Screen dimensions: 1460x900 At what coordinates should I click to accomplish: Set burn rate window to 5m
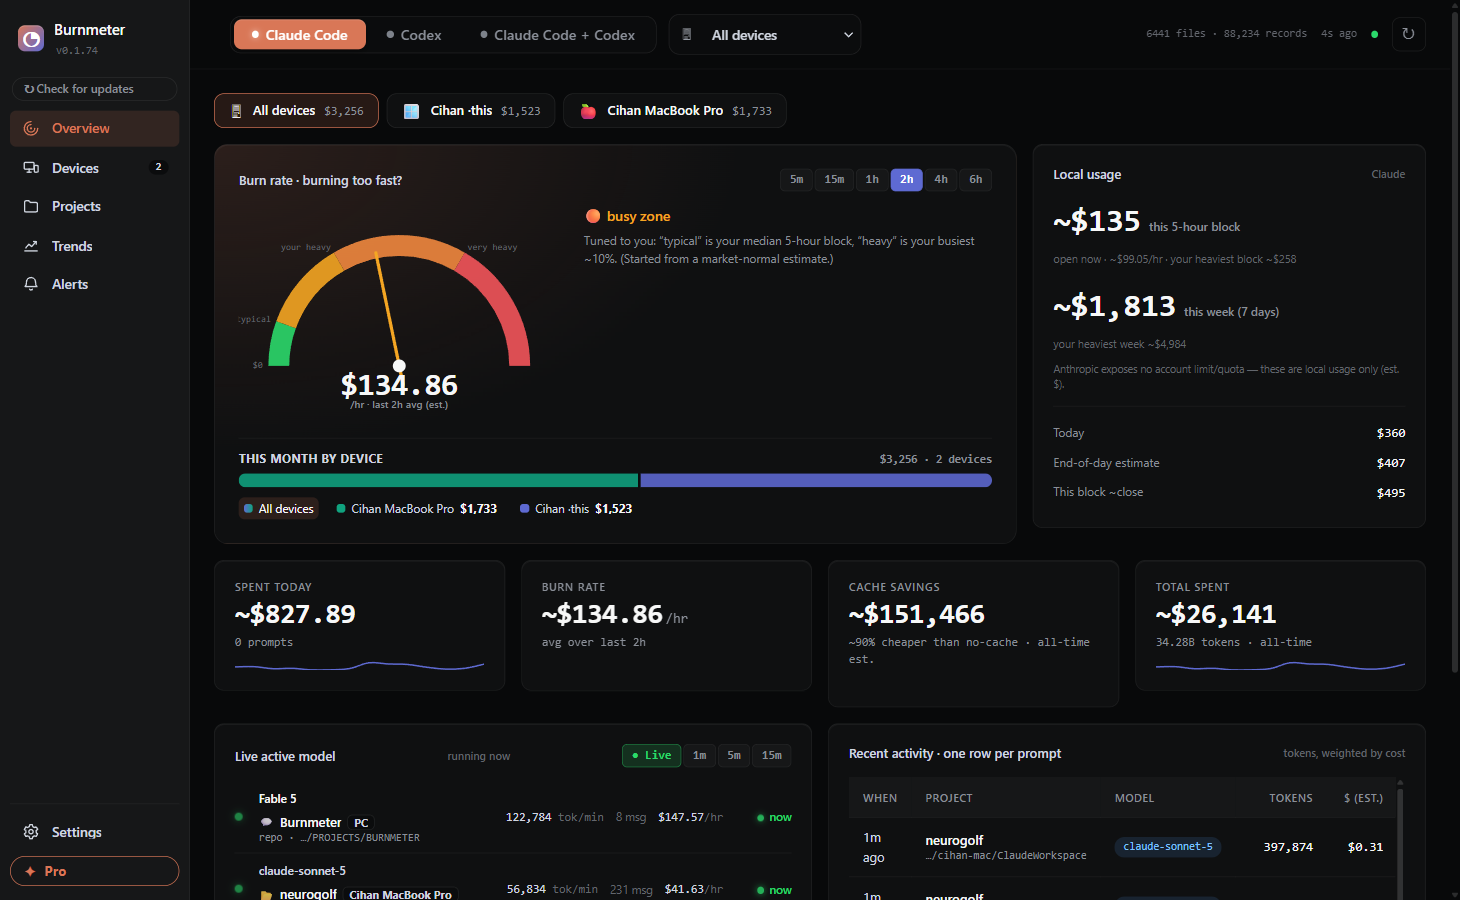797,179
